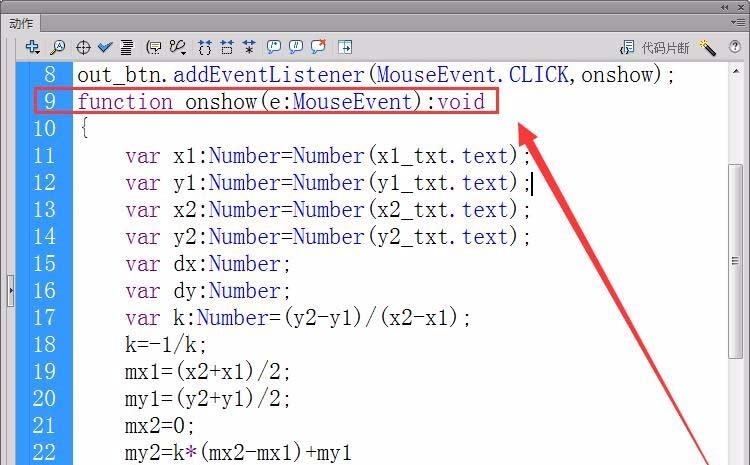Toggle script assist with the magic wand icon
Image resolution: width=750 pixels, height=465 pixels.
707,47
